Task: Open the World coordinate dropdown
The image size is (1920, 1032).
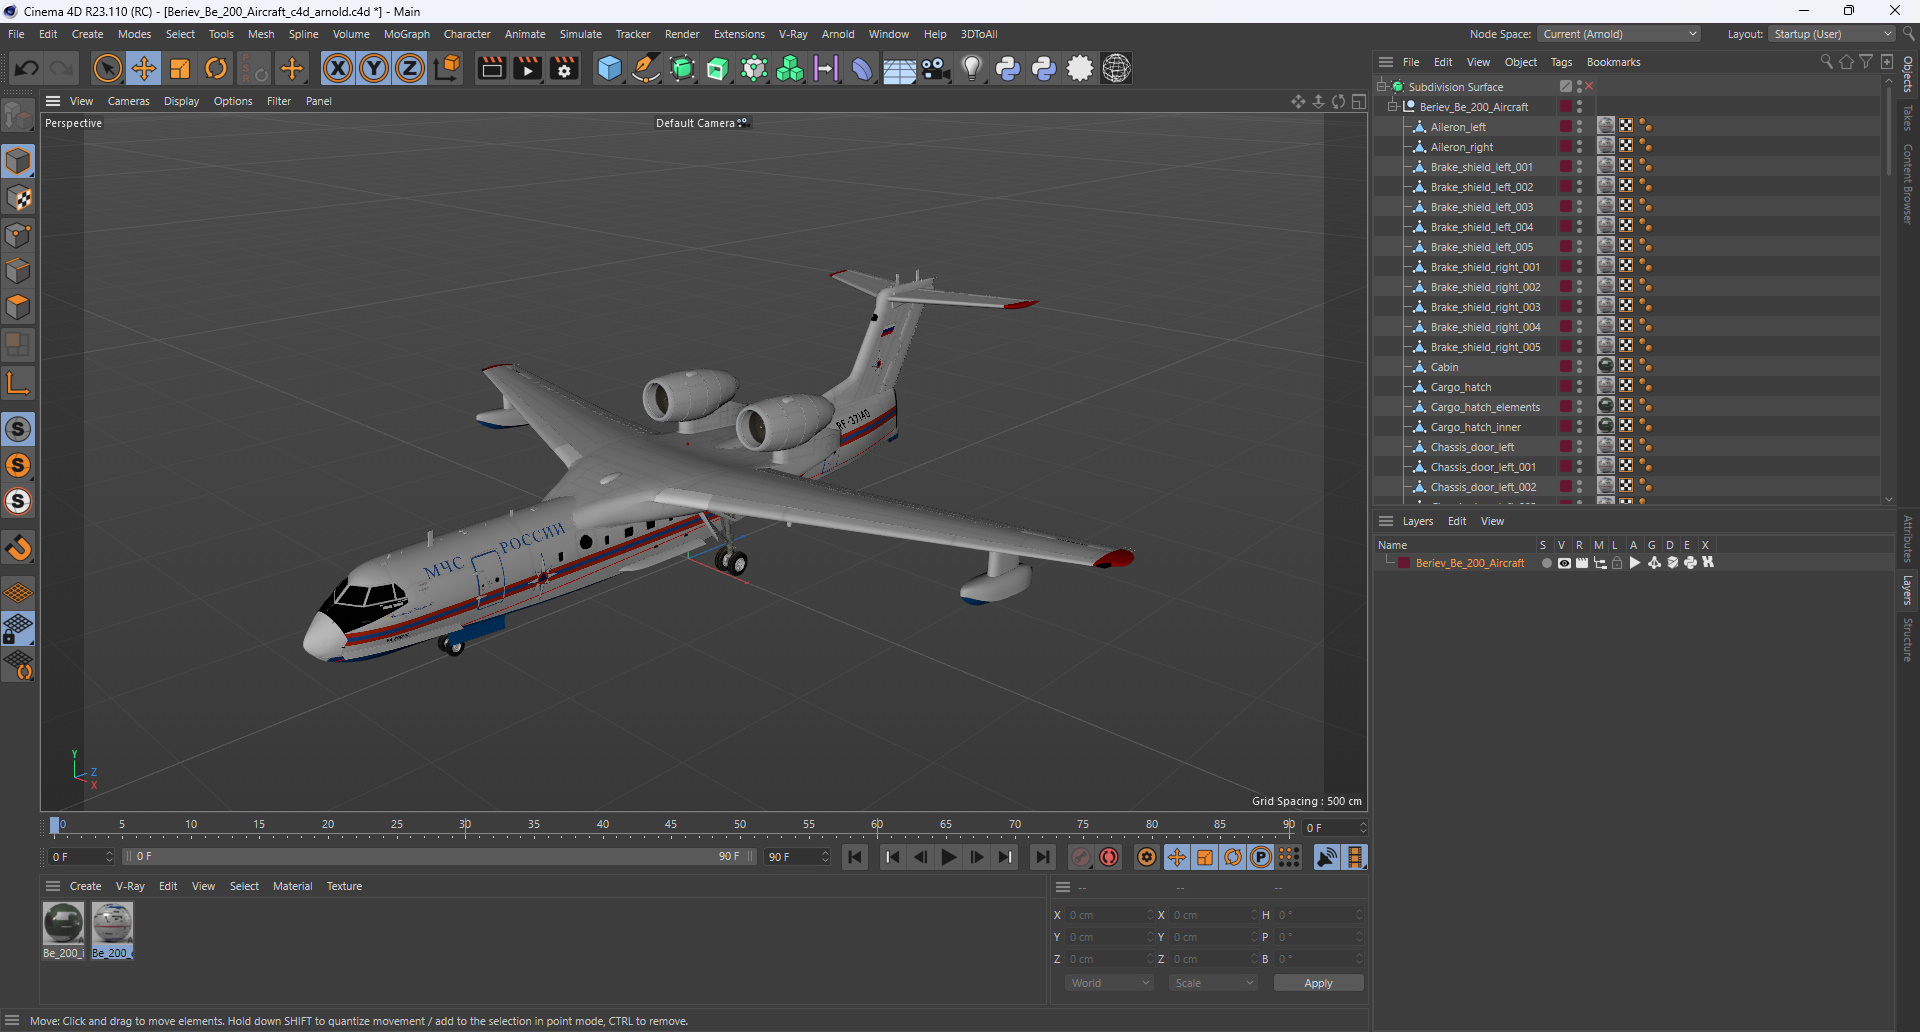Action: (1109, 983)
